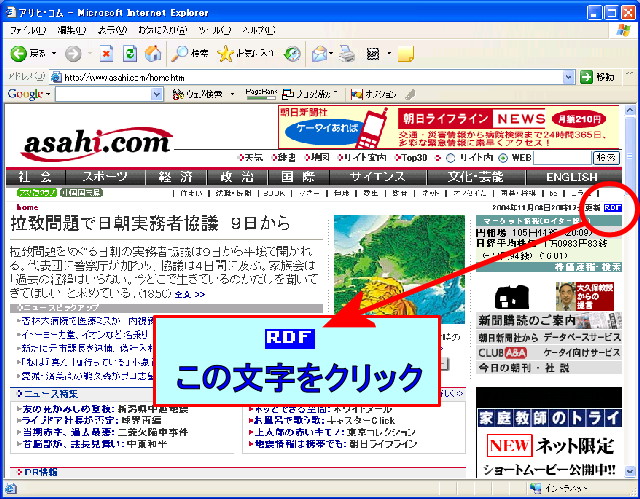Click 新聞購読のご案内 banner
The image size is (640, 499).
point(549,321)
